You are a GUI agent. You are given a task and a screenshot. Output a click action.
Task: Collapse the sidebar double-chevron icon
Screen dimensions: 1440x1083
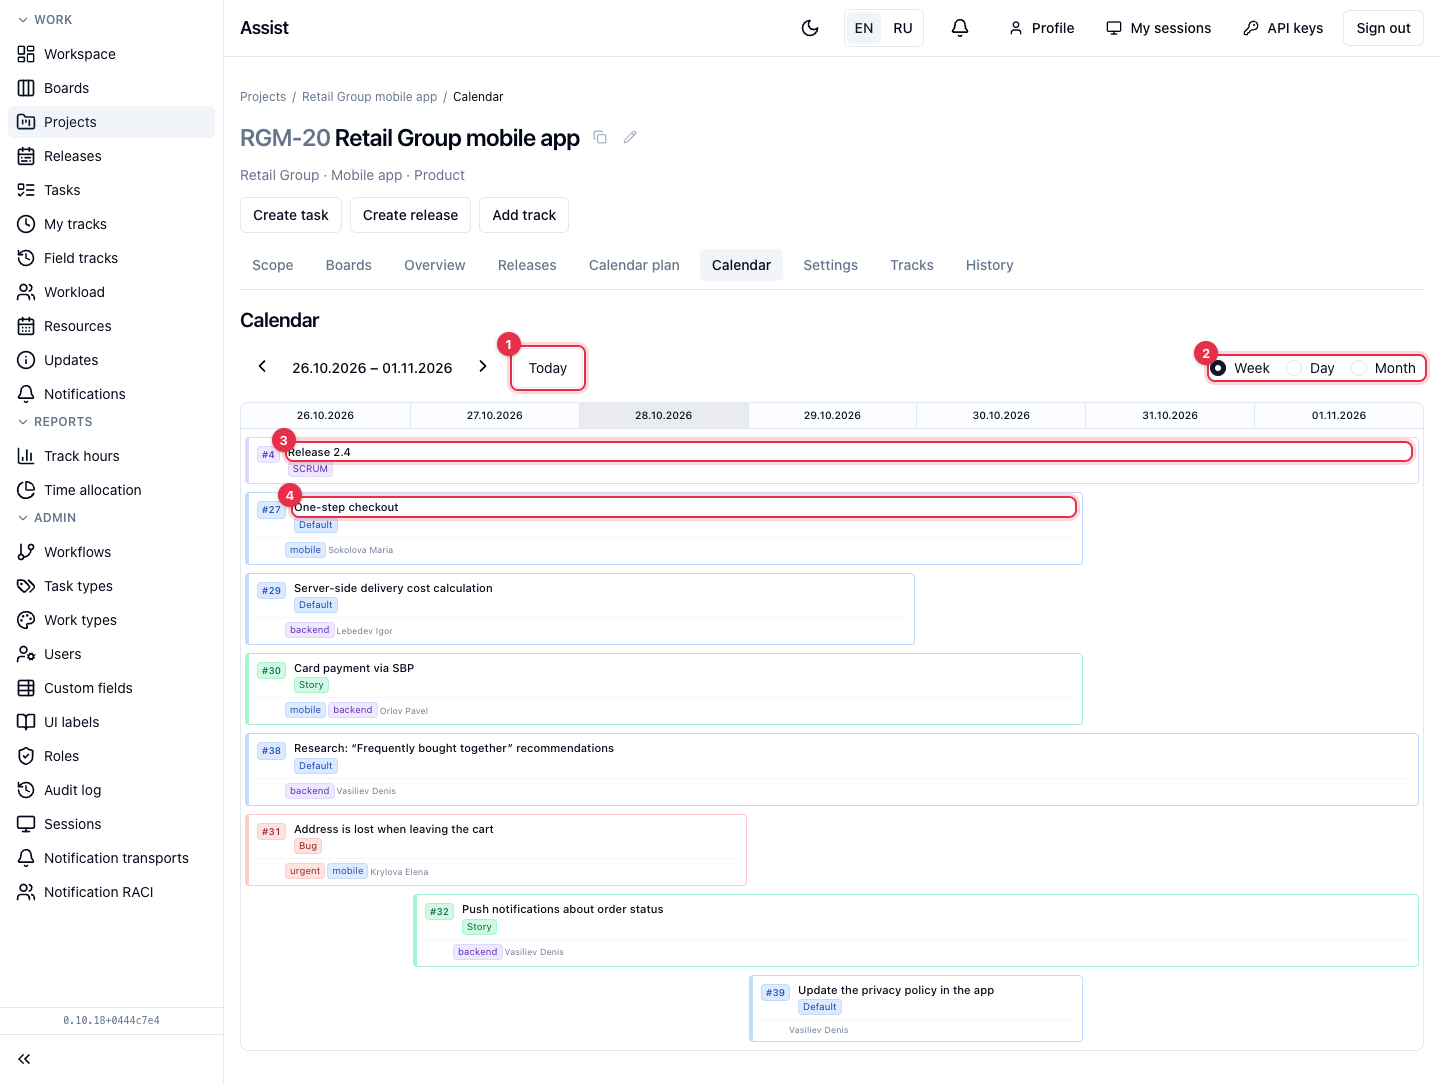click(24, 1059)
